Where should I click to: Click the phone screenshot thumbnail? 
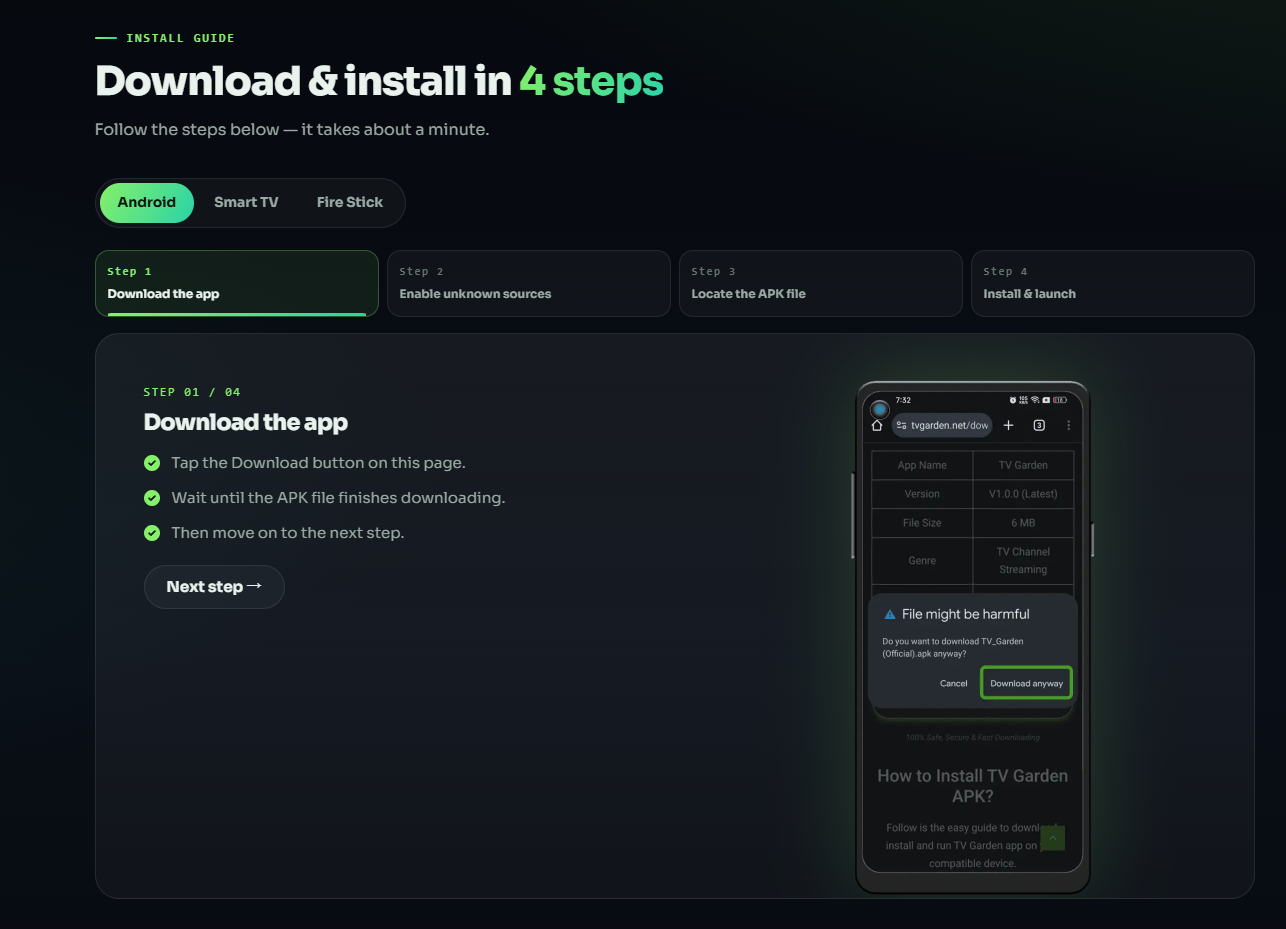click(972, 637)
